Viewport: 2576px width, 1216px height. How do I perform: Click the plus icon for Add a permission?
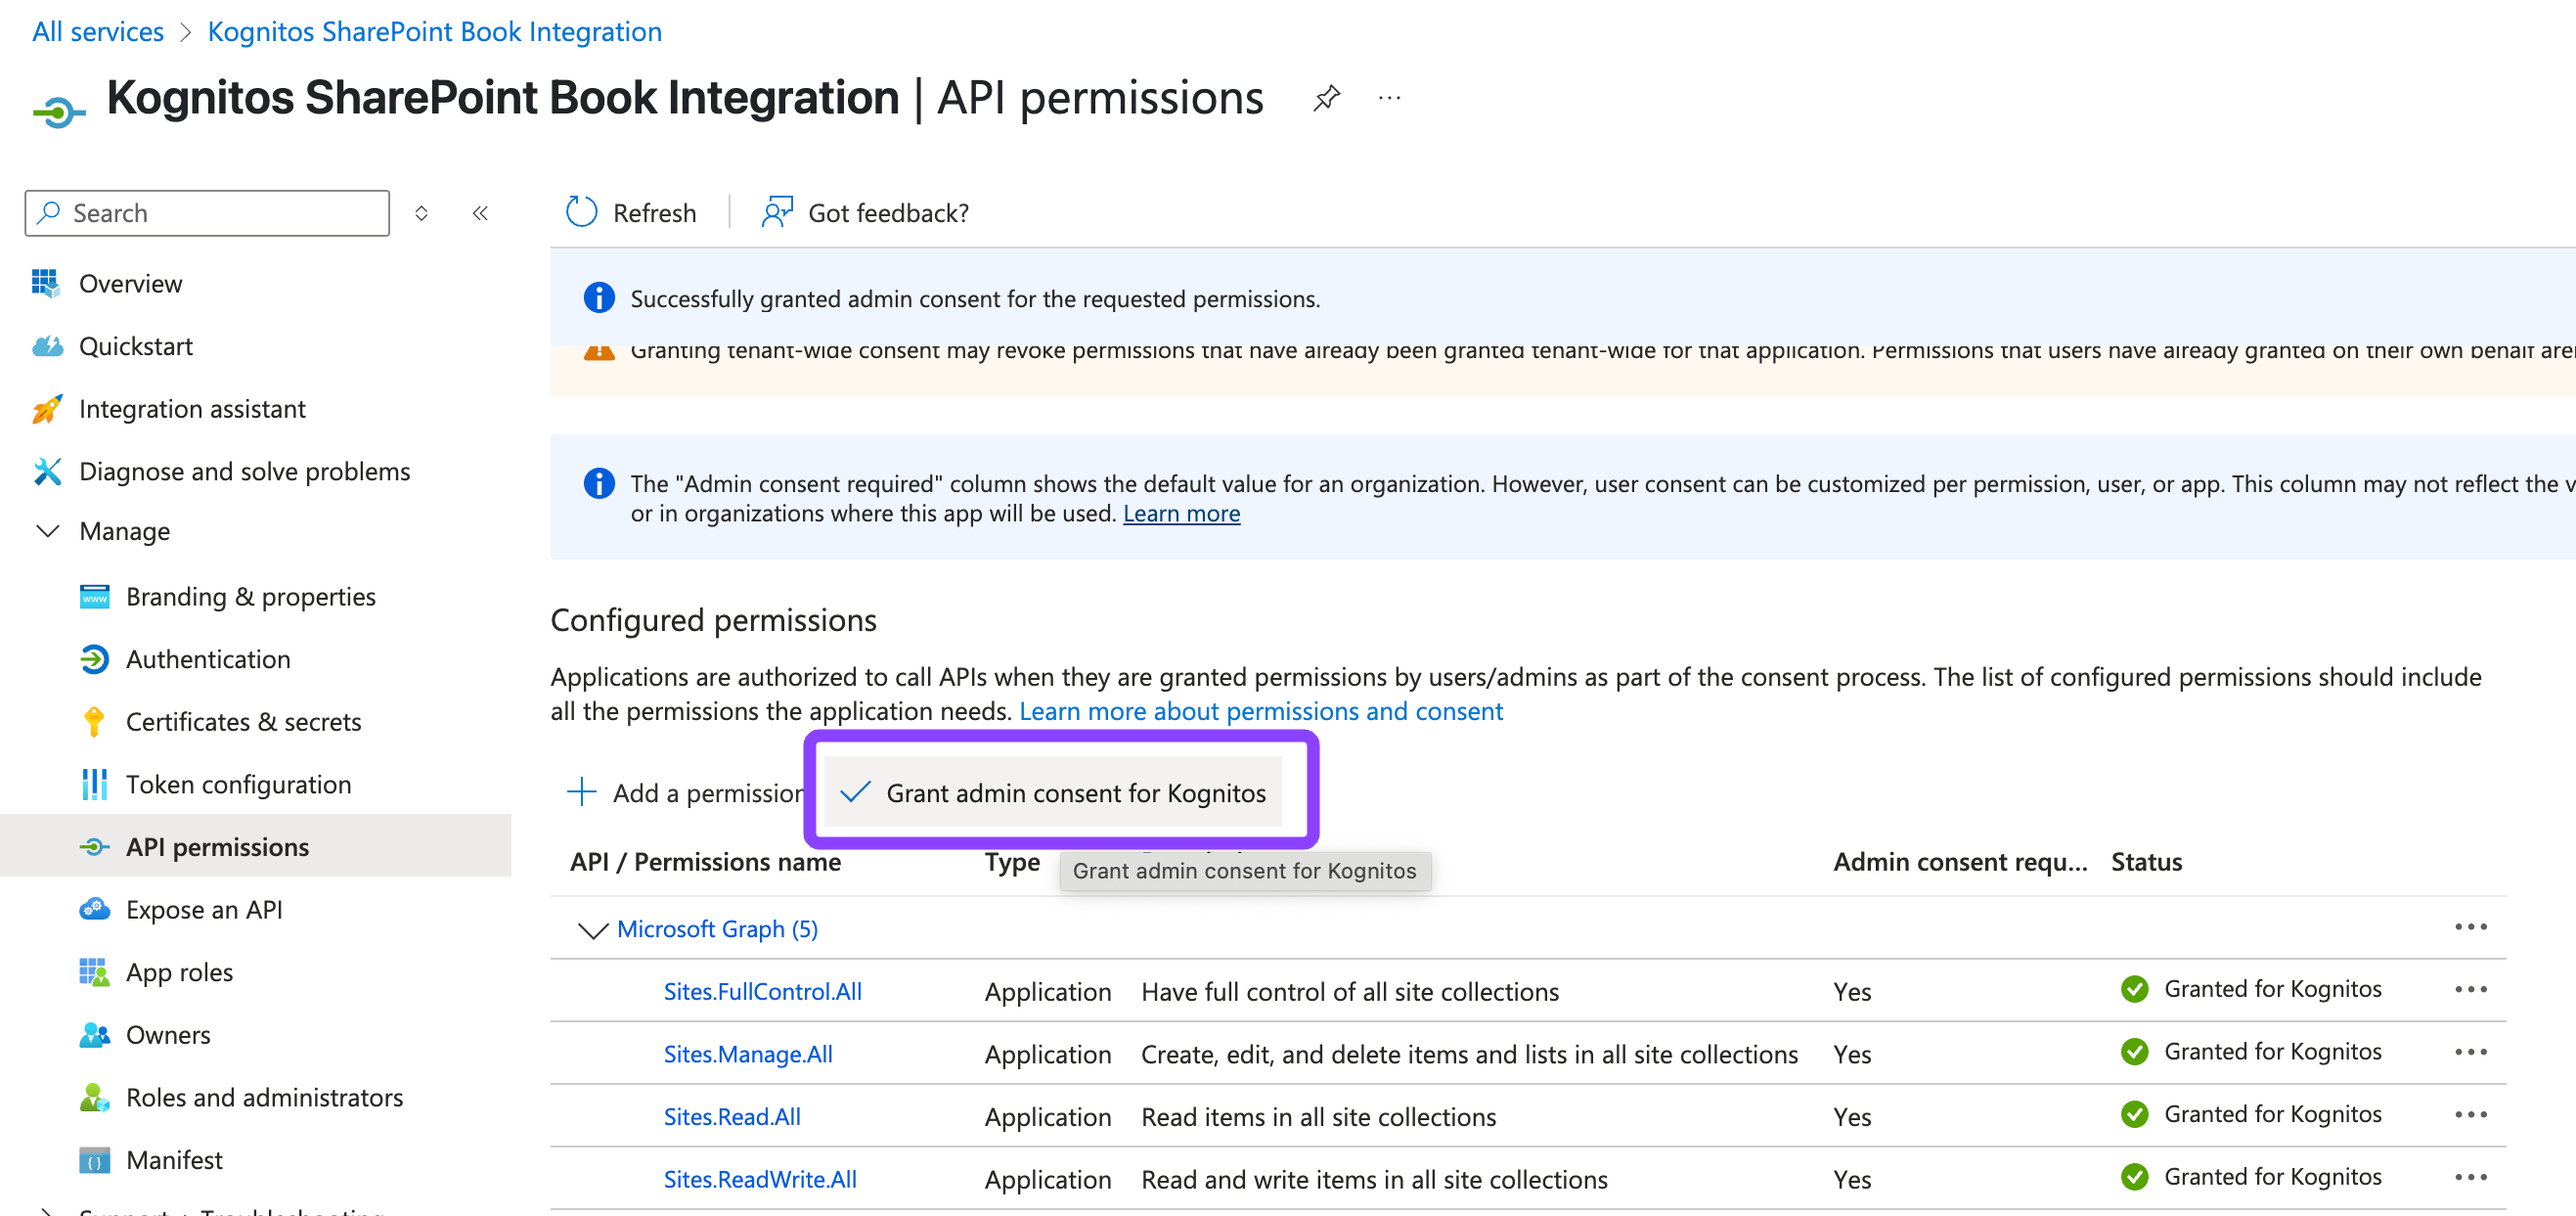(x=582, y=792)
